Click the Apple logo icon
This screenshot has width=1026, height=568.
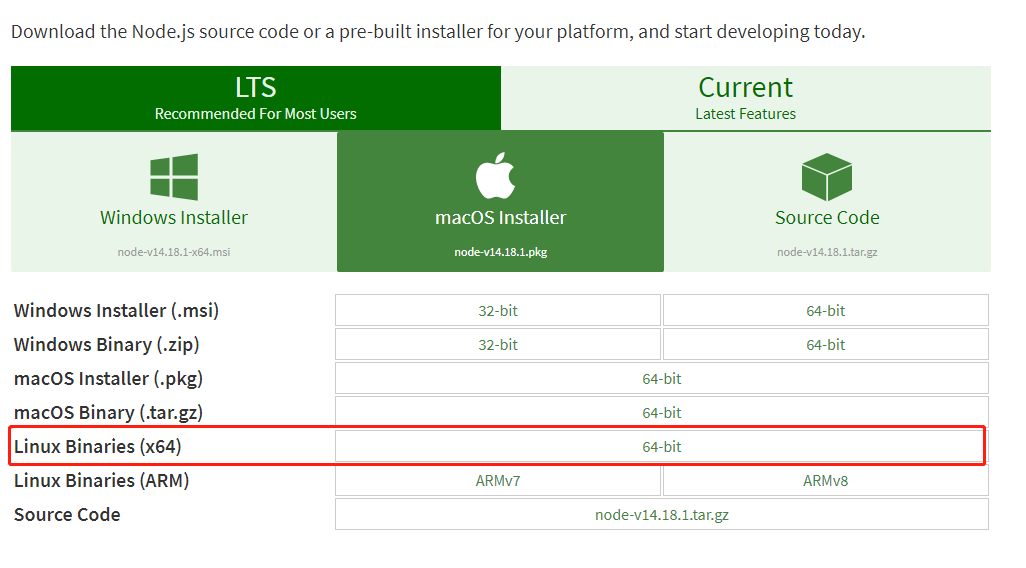point(495,175)
